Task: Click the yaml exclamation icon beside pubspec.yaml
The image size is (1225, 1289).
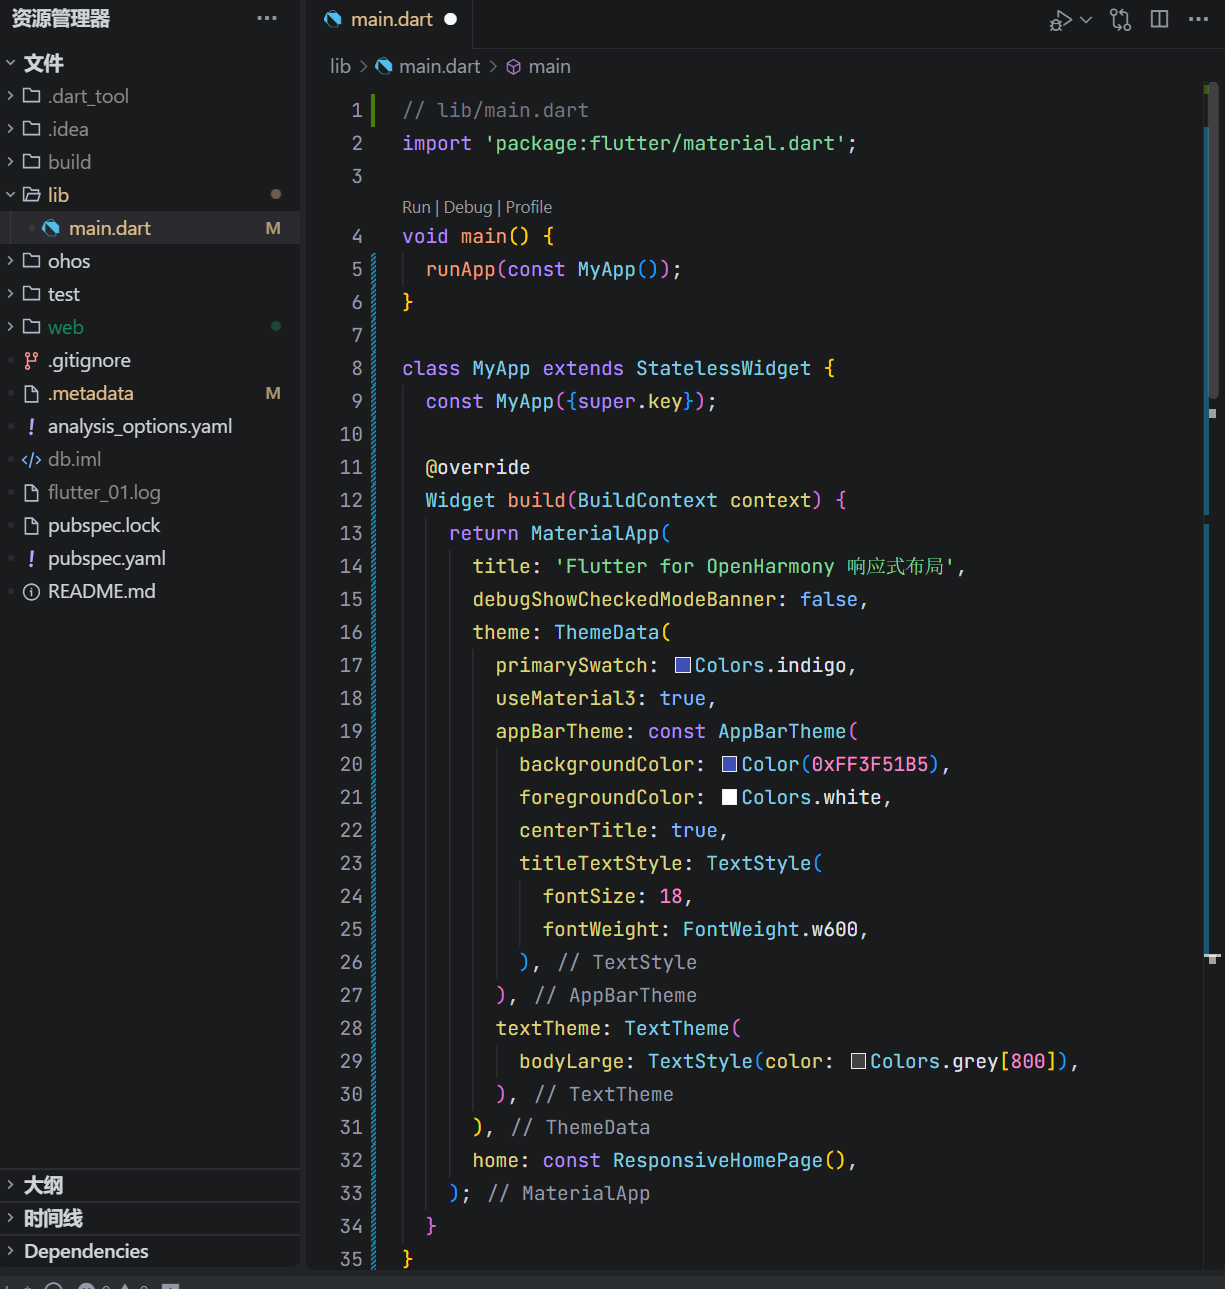Action: pyautogui.click(x=31, y=558)
